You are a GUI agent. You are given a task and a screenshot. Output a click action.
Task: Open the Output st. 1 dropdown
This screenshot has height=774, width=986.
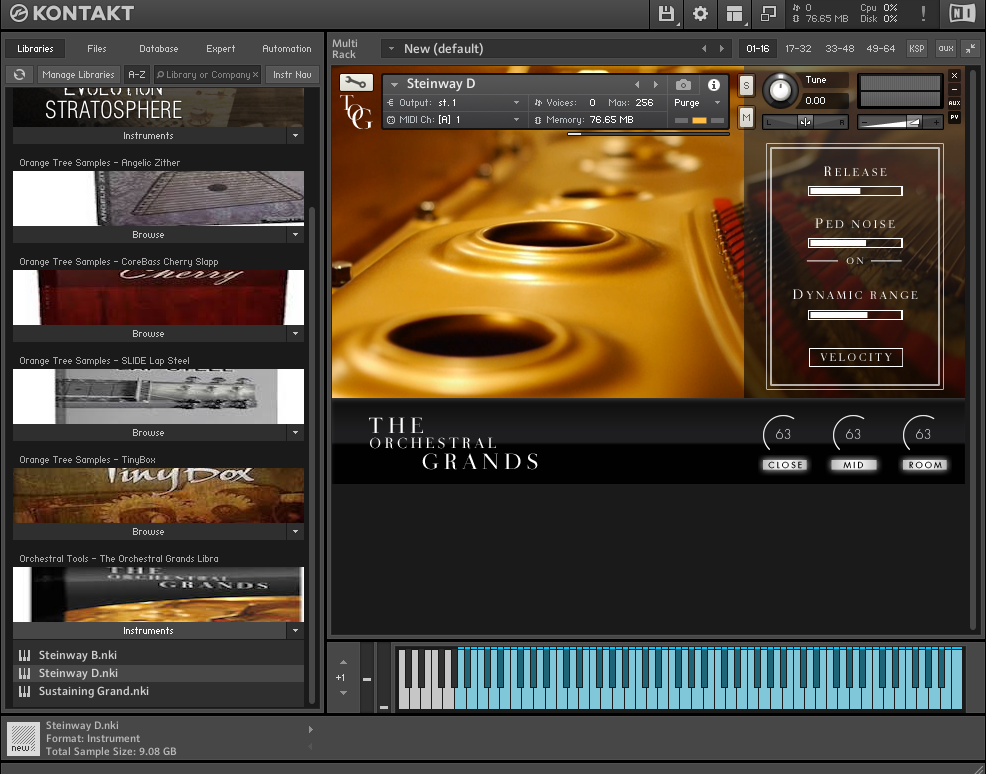[516, 102]
